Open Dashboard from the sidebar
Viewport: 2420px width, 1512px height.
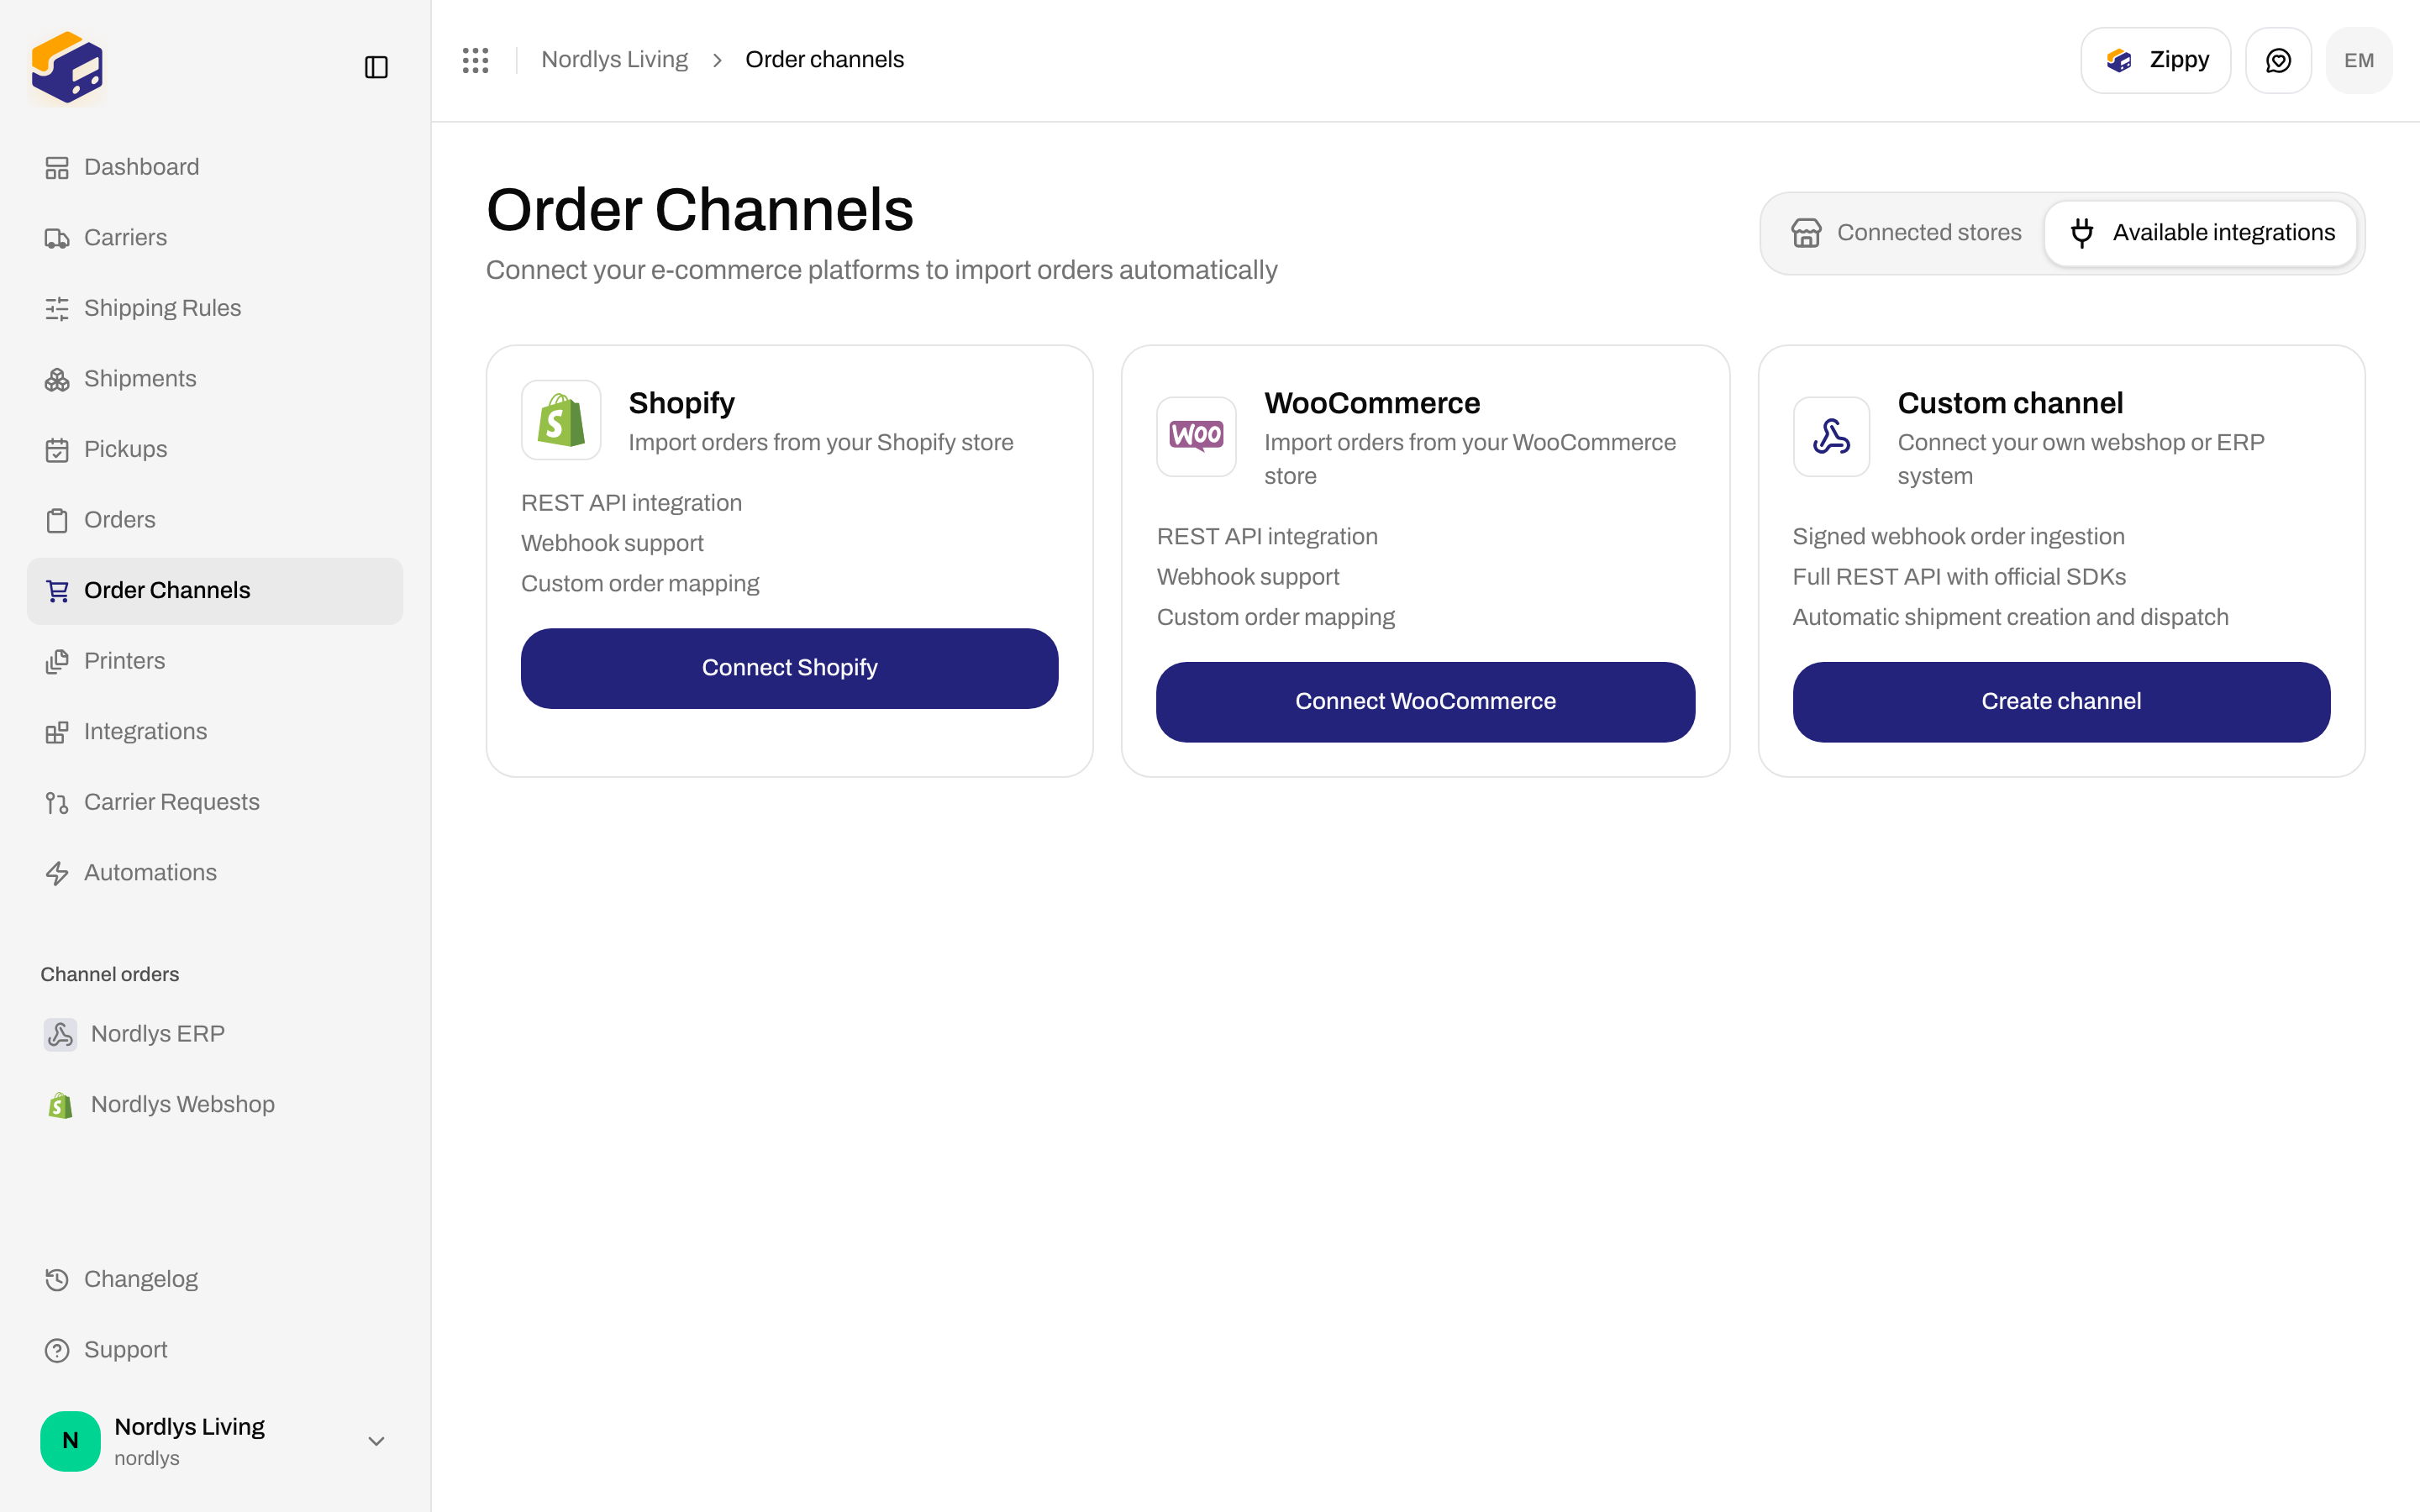[x=215, y=167]
